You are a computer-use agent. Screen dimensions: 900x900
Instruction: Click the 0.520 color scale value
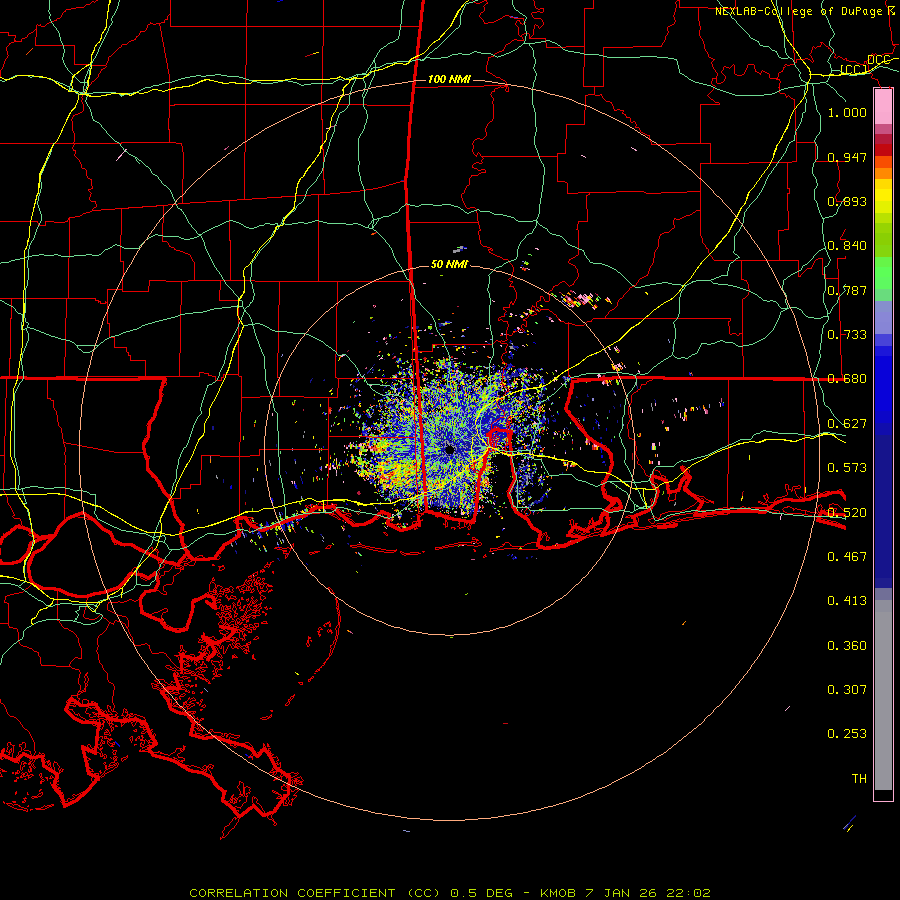click(847, 512)
